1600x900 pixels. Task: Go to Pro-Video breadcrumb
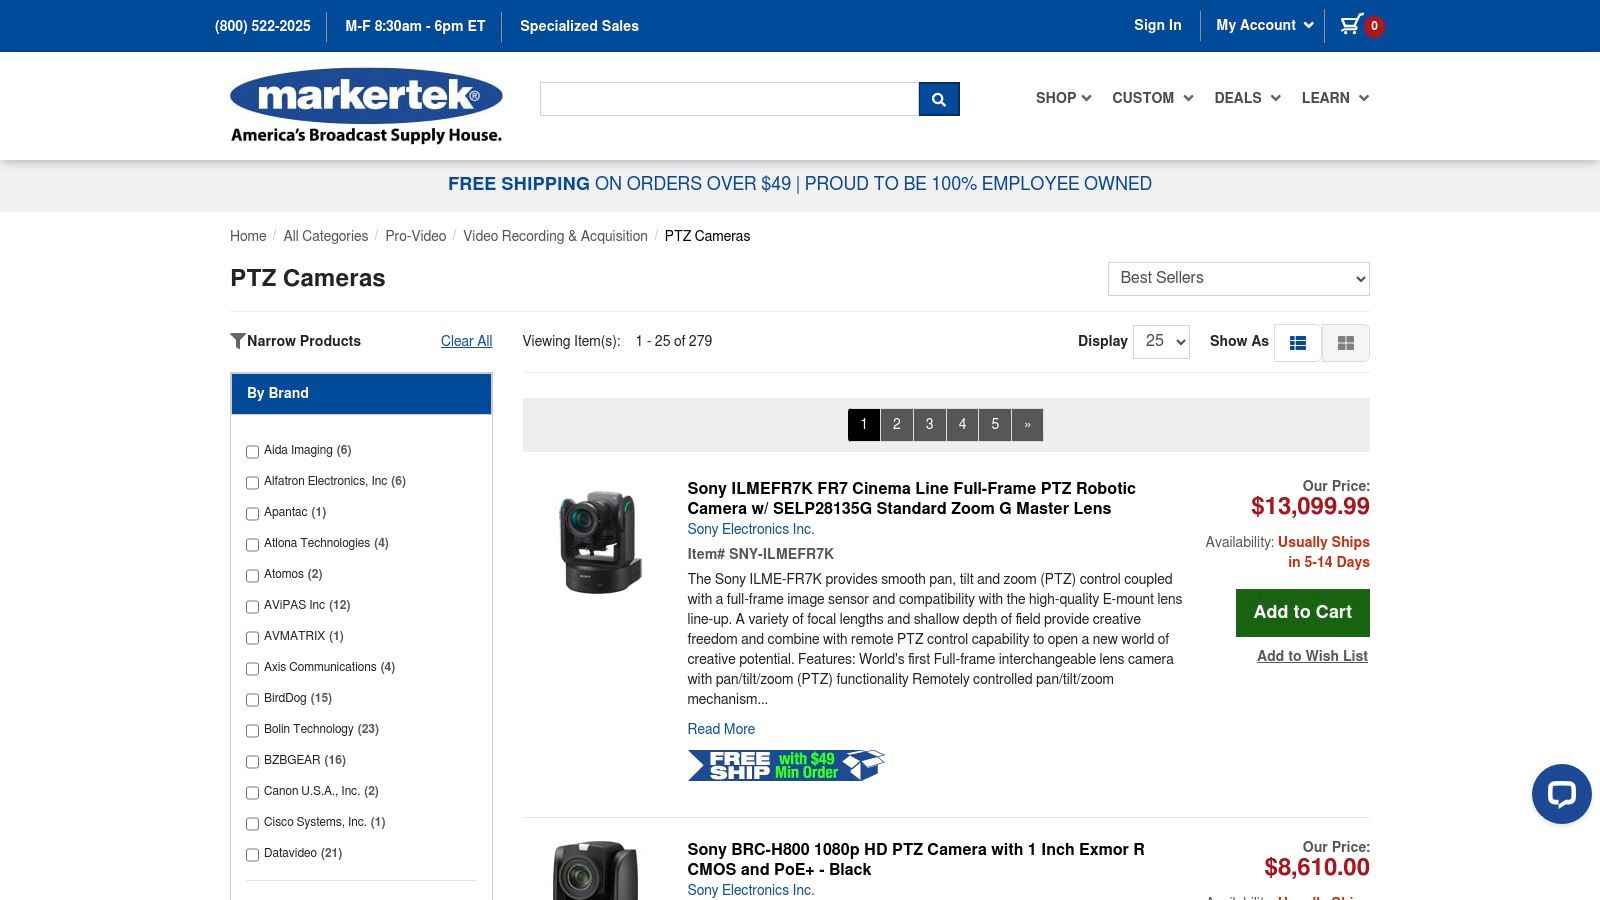pyautogui.click(x=416, y=236)
